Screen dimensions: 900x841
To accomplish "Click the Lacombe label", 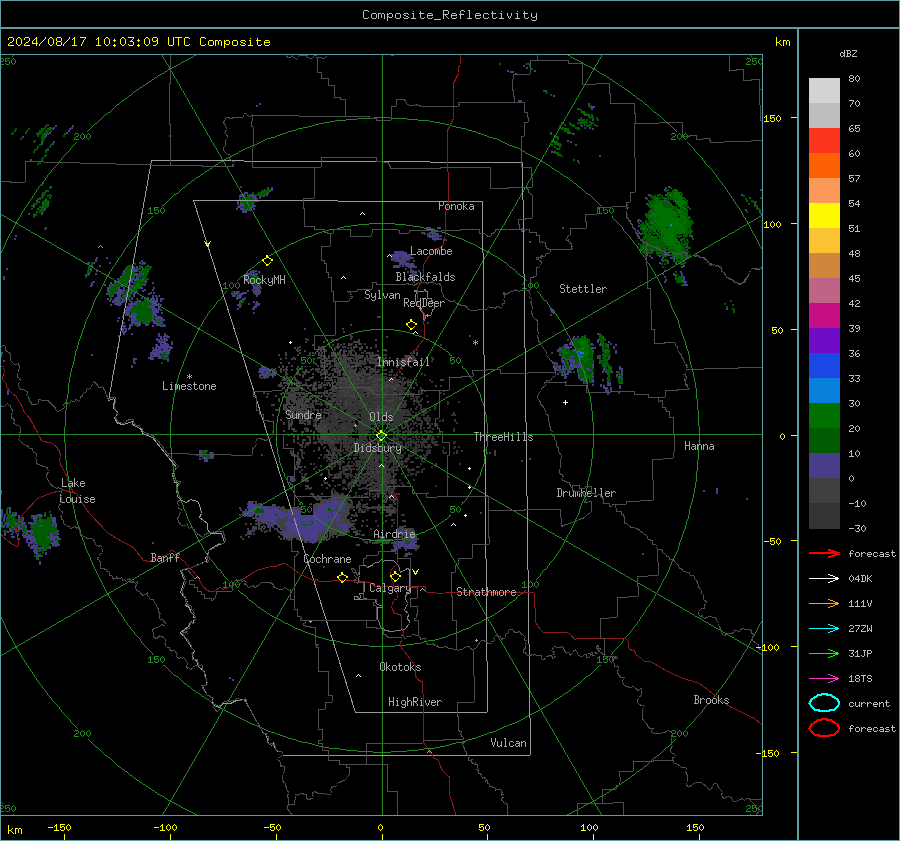I will click(431, 251).
